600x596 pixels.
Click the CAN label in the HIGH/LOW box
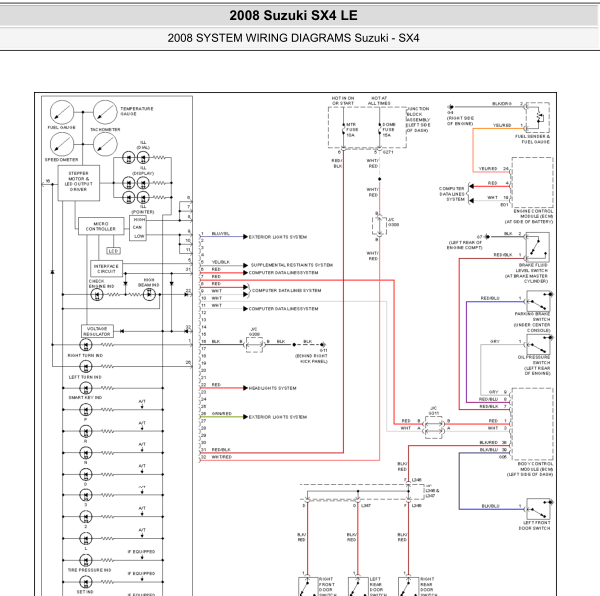(137, 227)
